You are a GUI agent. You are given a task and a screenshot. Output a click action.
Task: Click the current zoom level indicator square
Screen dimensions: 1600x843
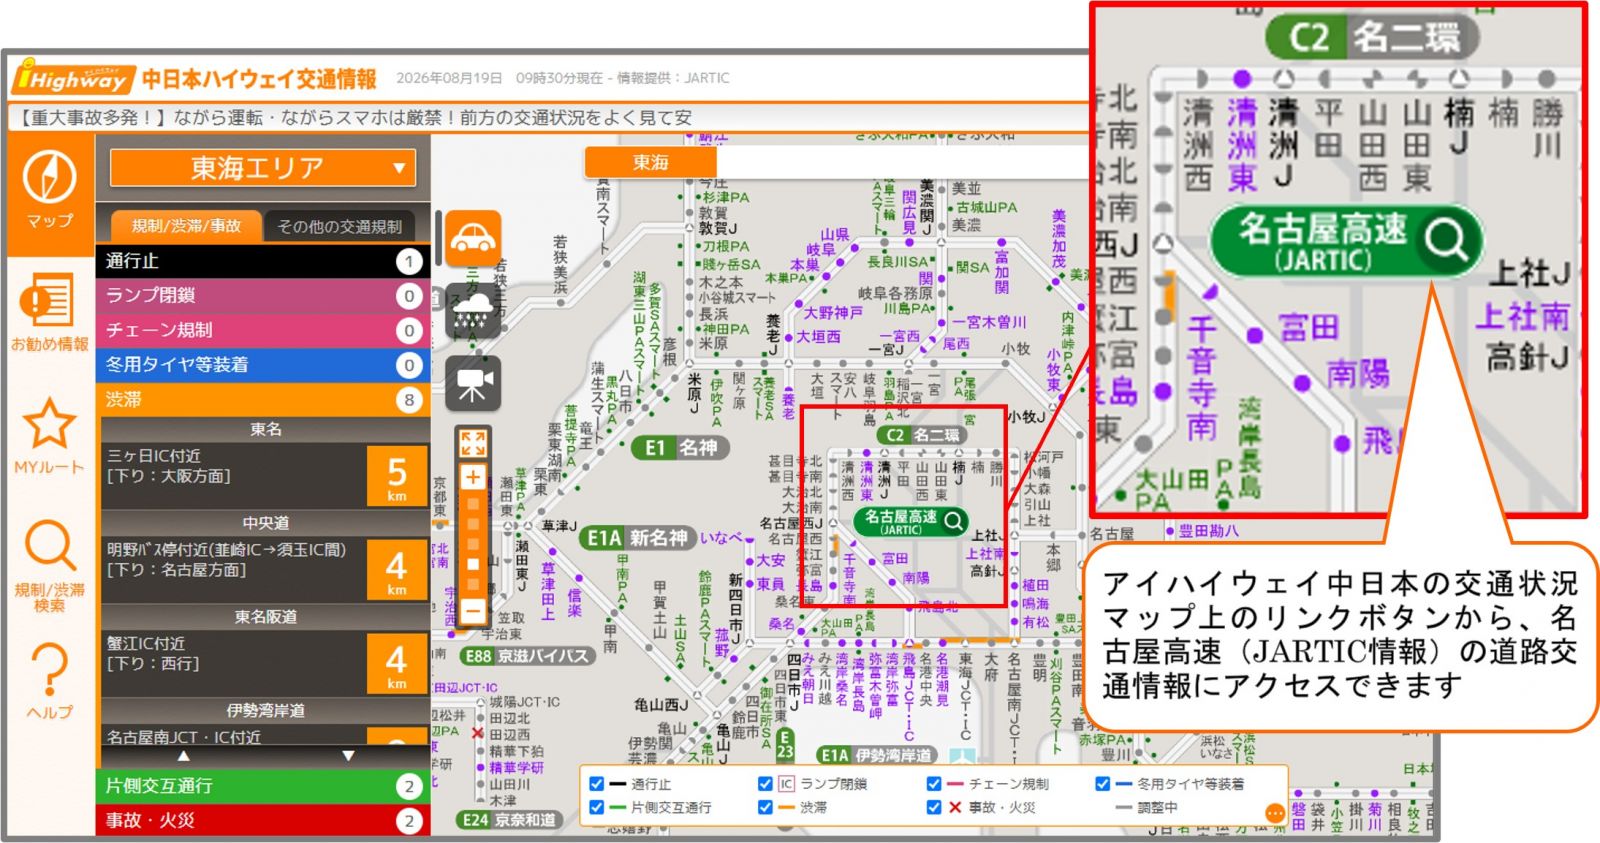pyautogui.click(x=473, y=563)
